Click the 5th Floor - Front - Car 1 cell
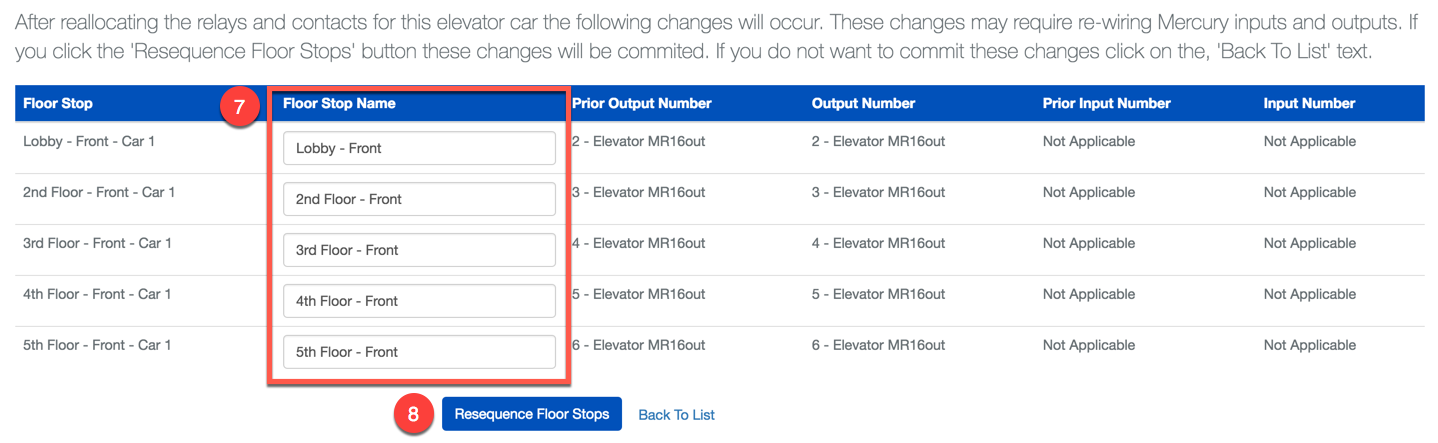The image size is (1438, 443). [x=97, y=346]
